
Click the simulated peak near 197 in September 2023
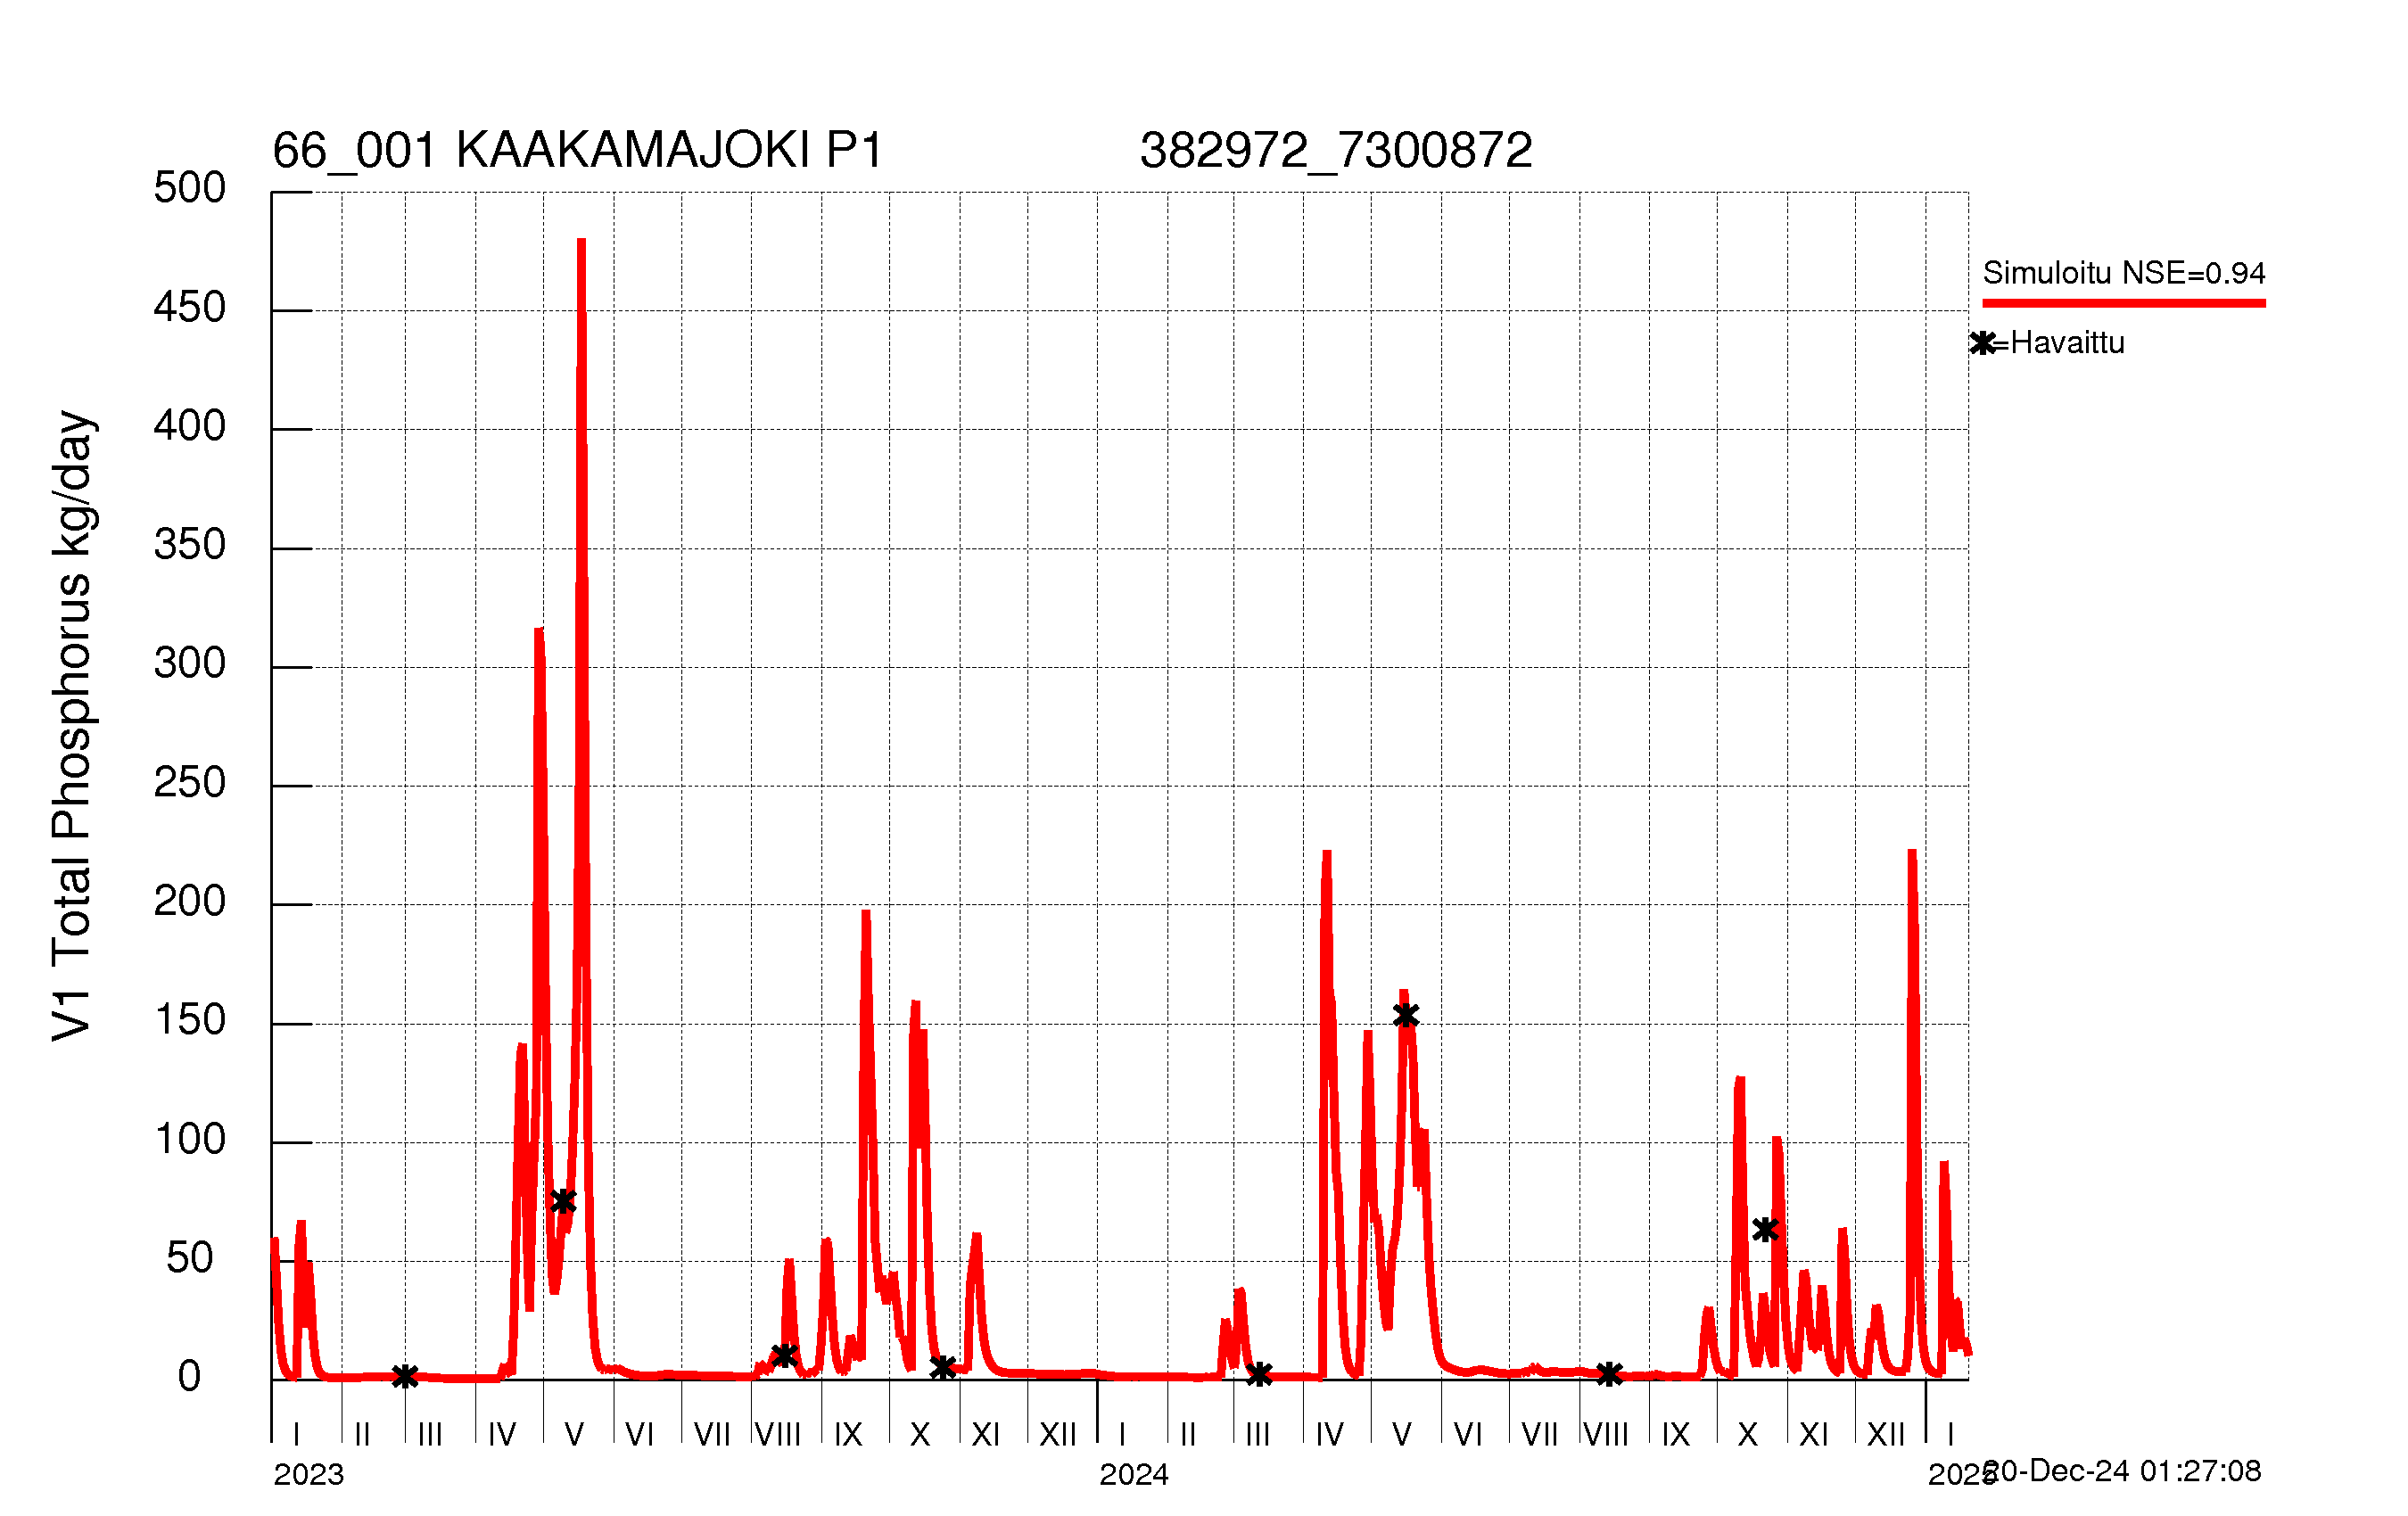866,914
